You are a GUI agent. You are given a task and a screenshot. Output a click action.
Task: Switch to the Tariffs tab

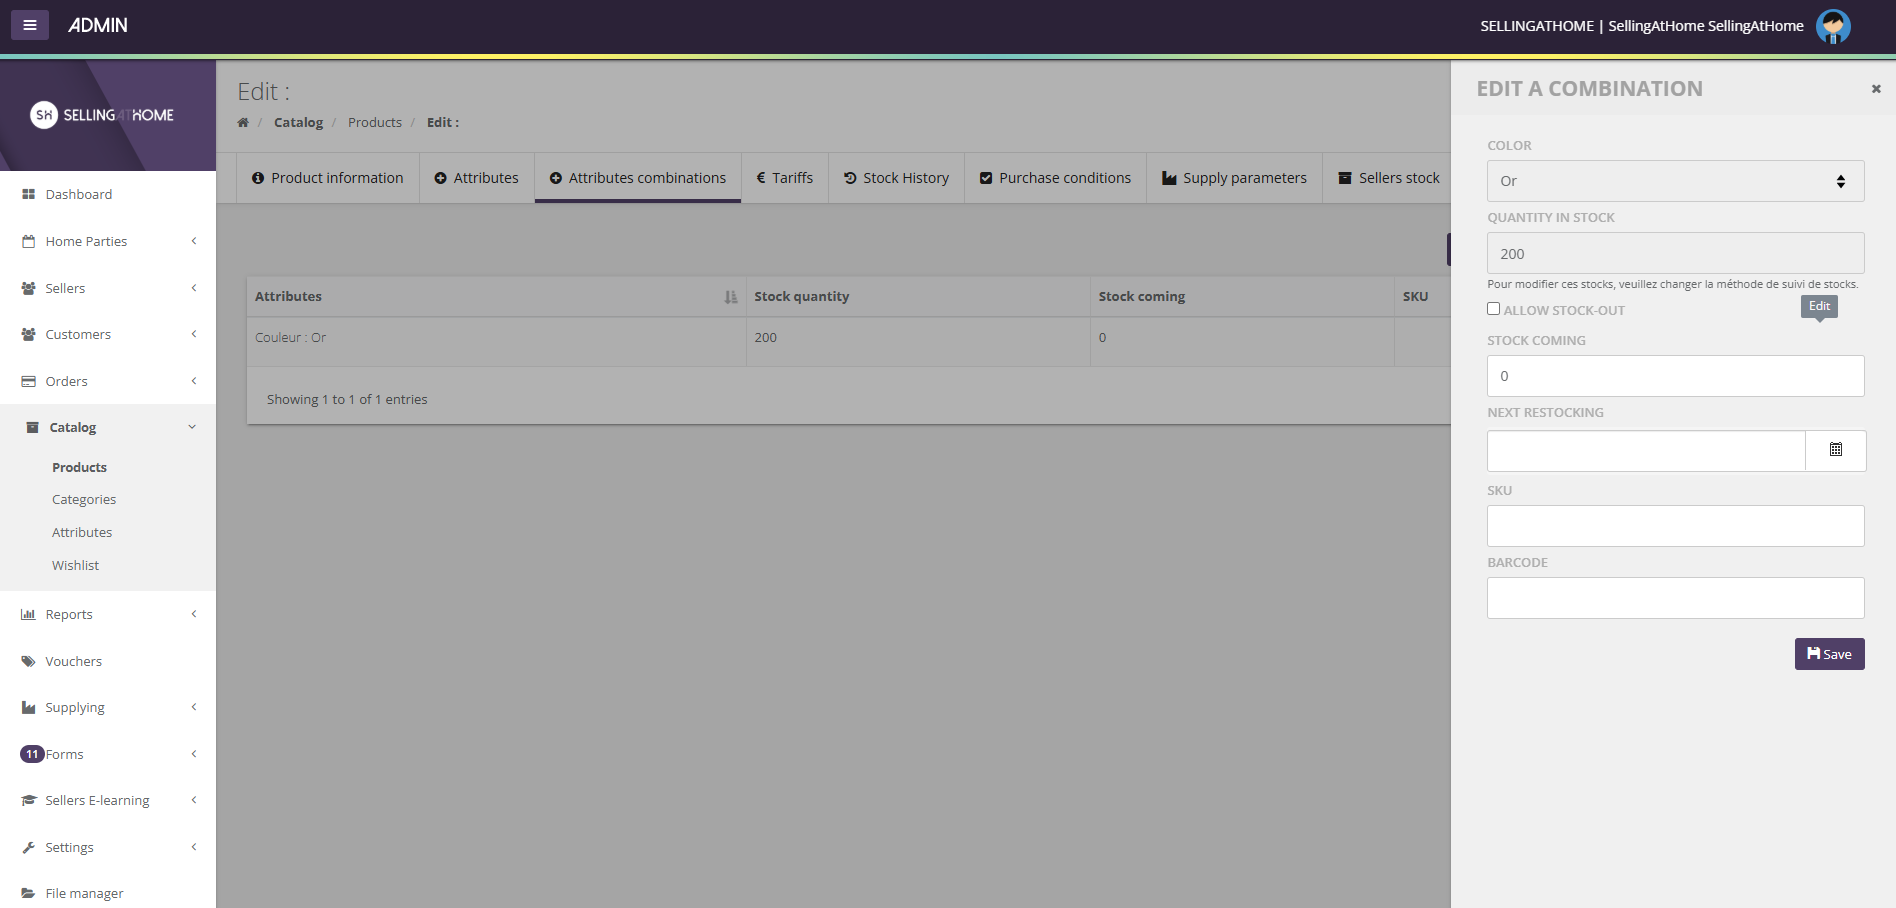coord(784,178)
